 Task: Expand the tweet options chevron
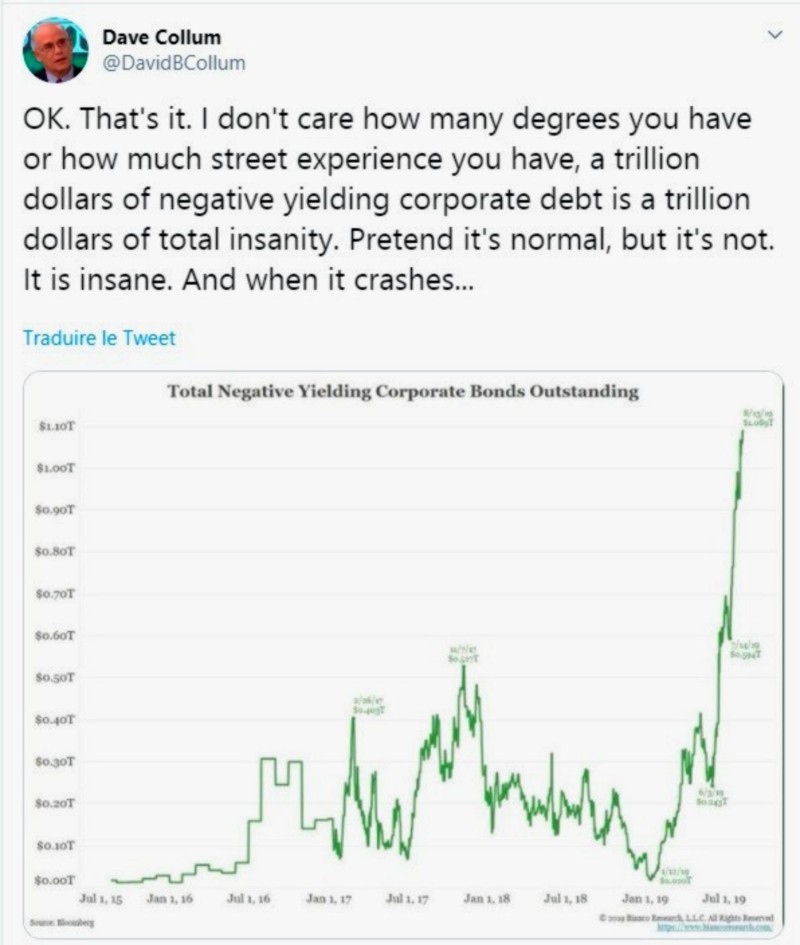pos(775,34)
